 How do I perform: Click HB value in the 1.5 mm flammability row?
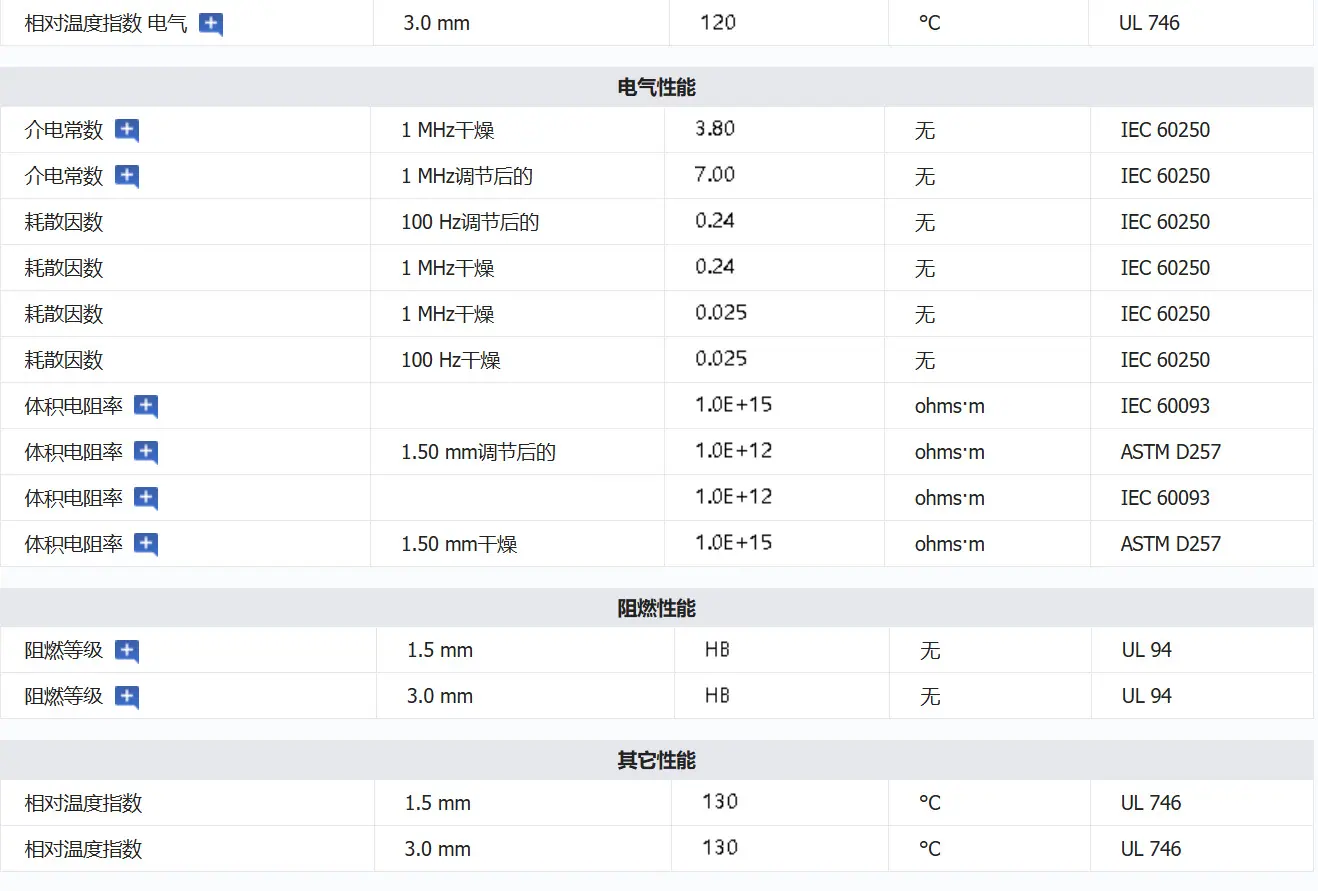[x=717, y=650]
